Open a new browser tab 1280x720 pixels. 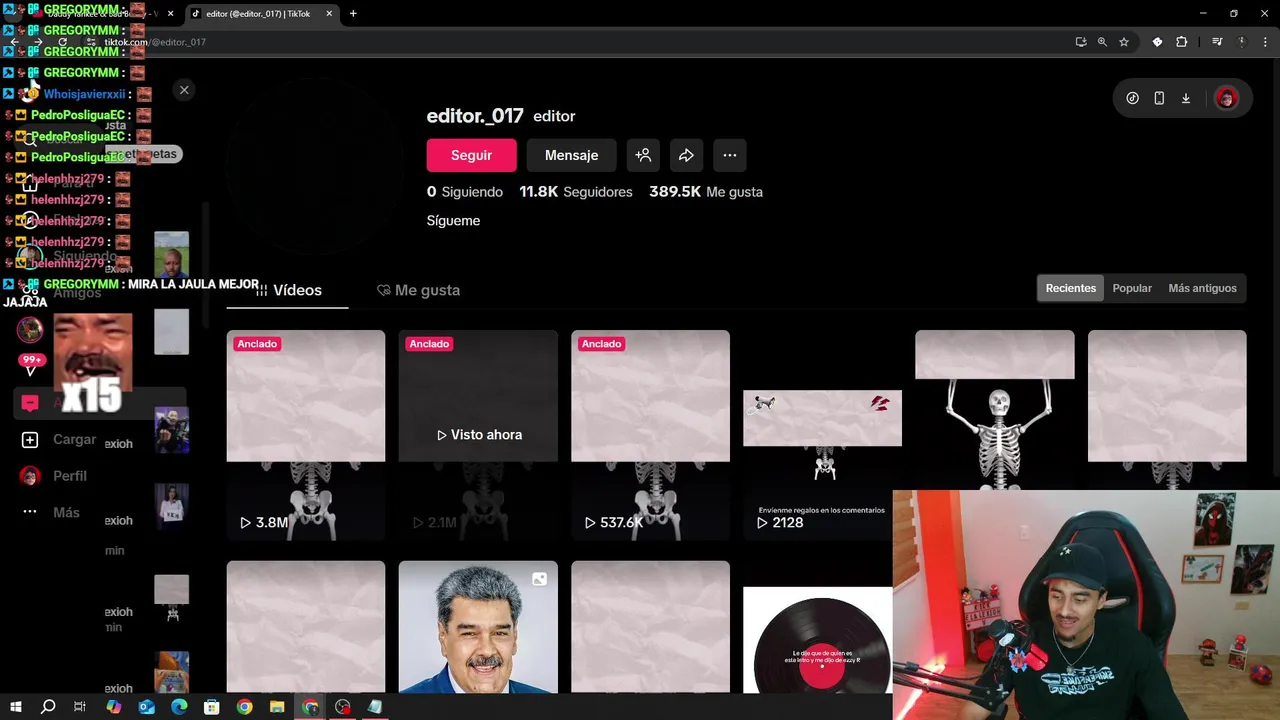click(353, 14)
